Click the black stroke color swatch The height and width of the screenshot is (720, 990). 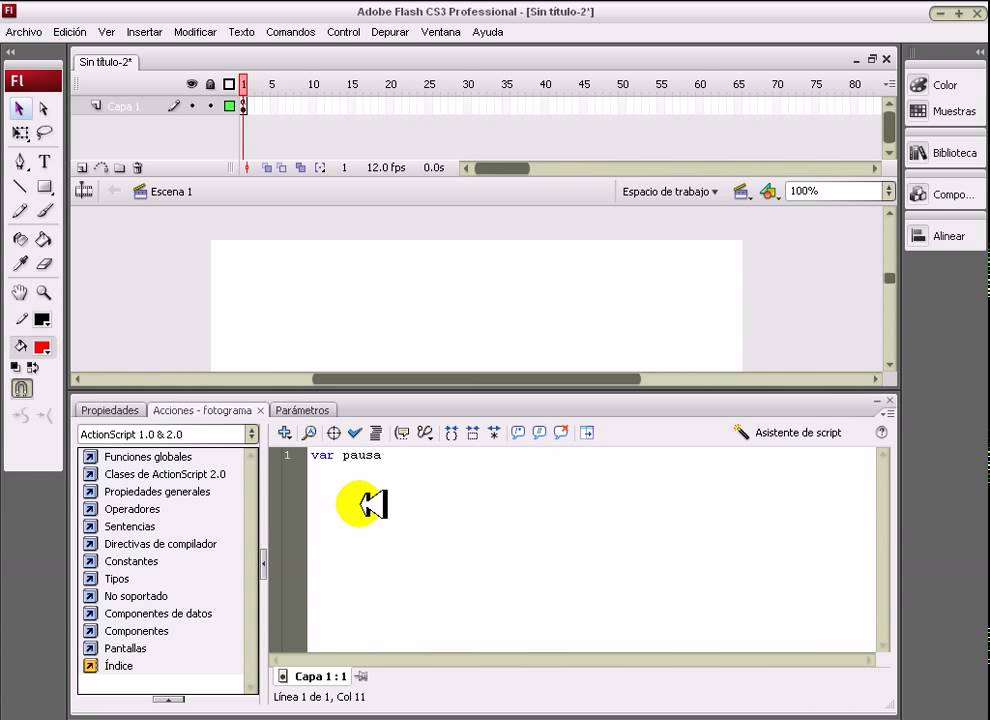coord(42,320)
